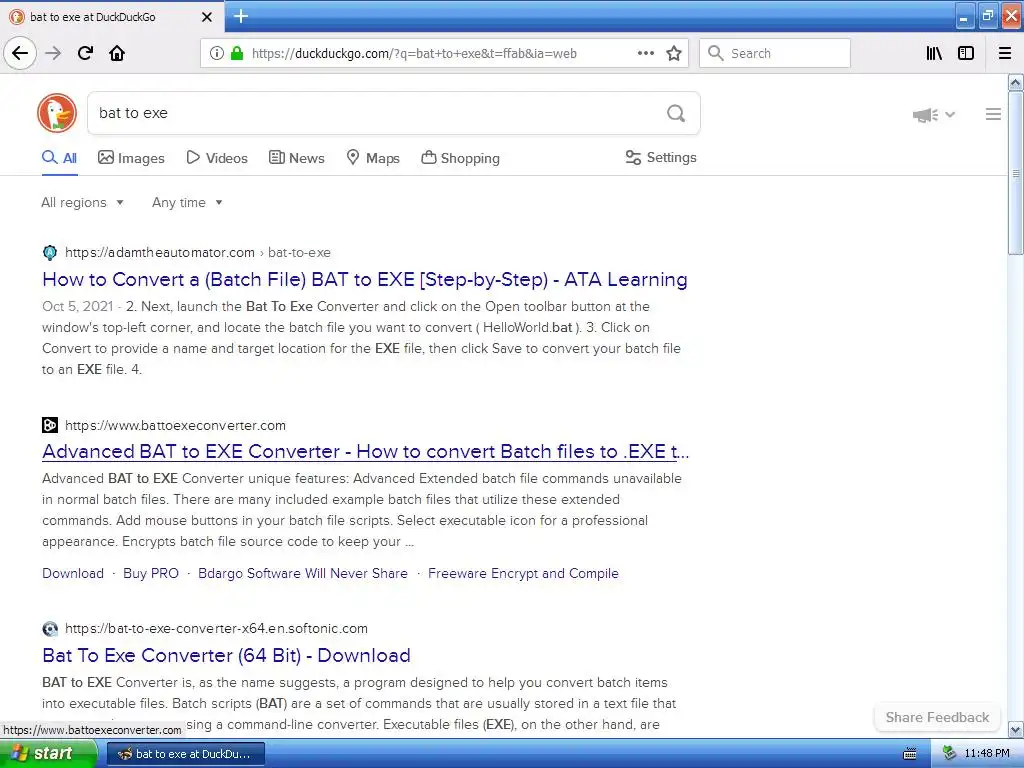
Task: Open the Library bookmarks icon
Action: [934, 53]
